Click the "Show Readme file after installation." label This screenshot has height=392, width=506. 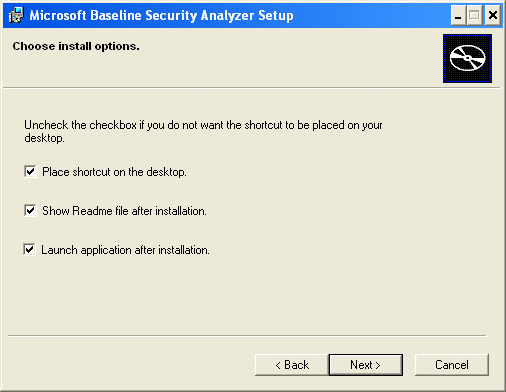(x=124, y=211)
